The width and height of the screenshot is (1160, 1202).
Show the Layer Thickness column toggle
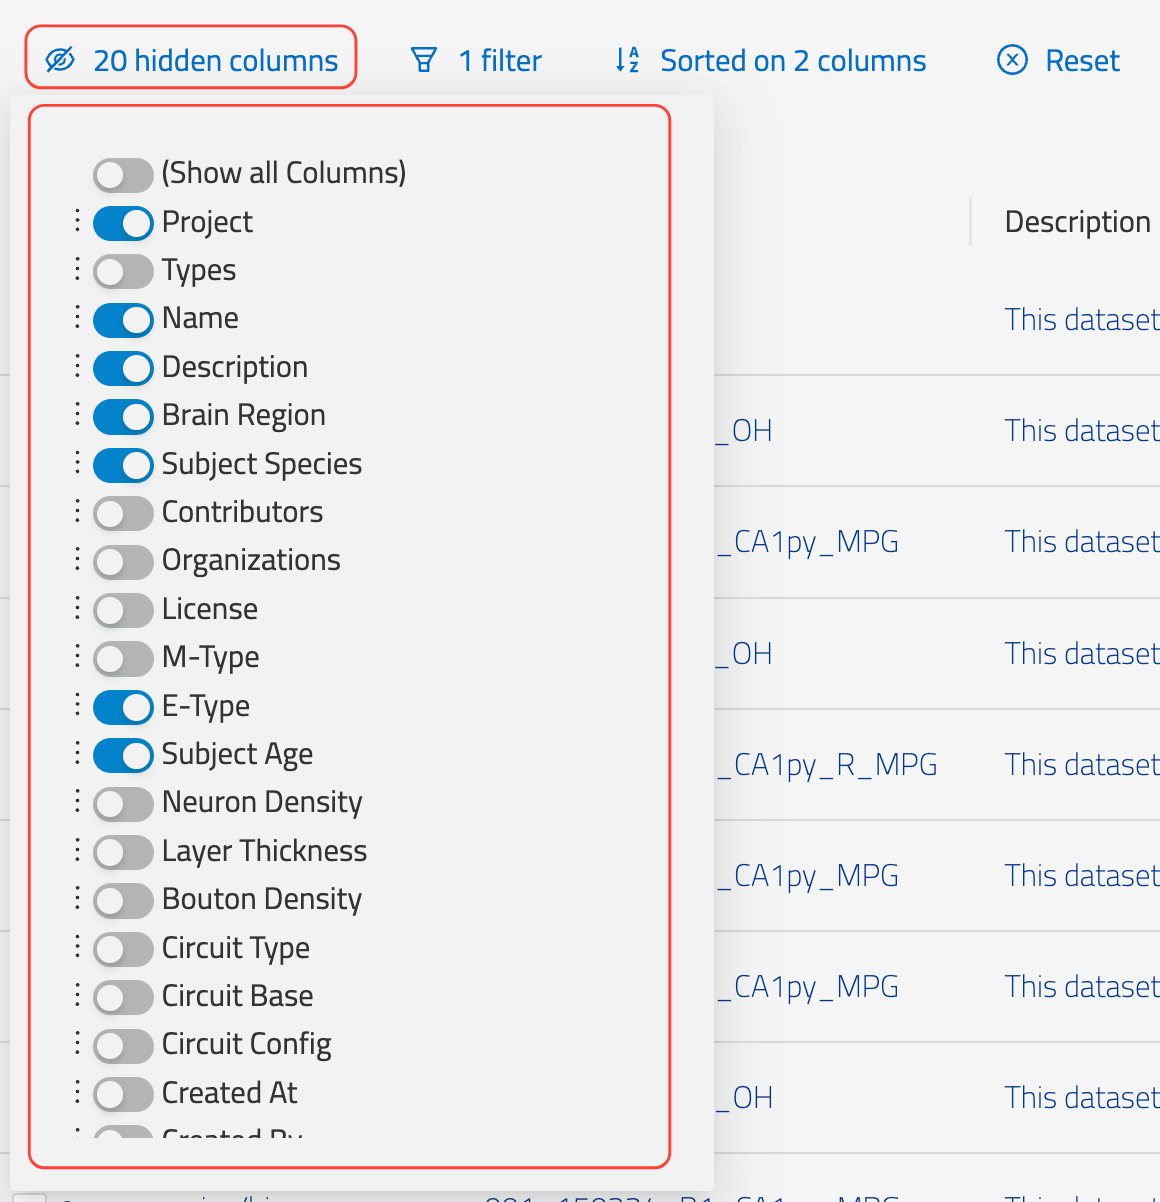(123, 852)
